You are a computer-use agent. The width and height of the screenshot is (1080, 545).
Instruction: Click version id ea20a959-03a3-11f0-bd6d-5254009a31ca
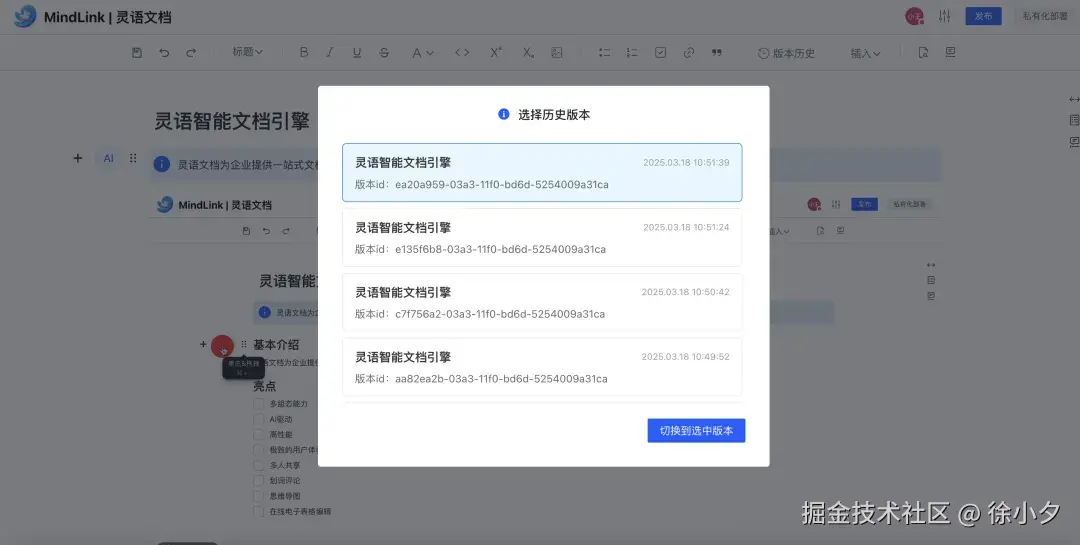(x=501, y=185)
